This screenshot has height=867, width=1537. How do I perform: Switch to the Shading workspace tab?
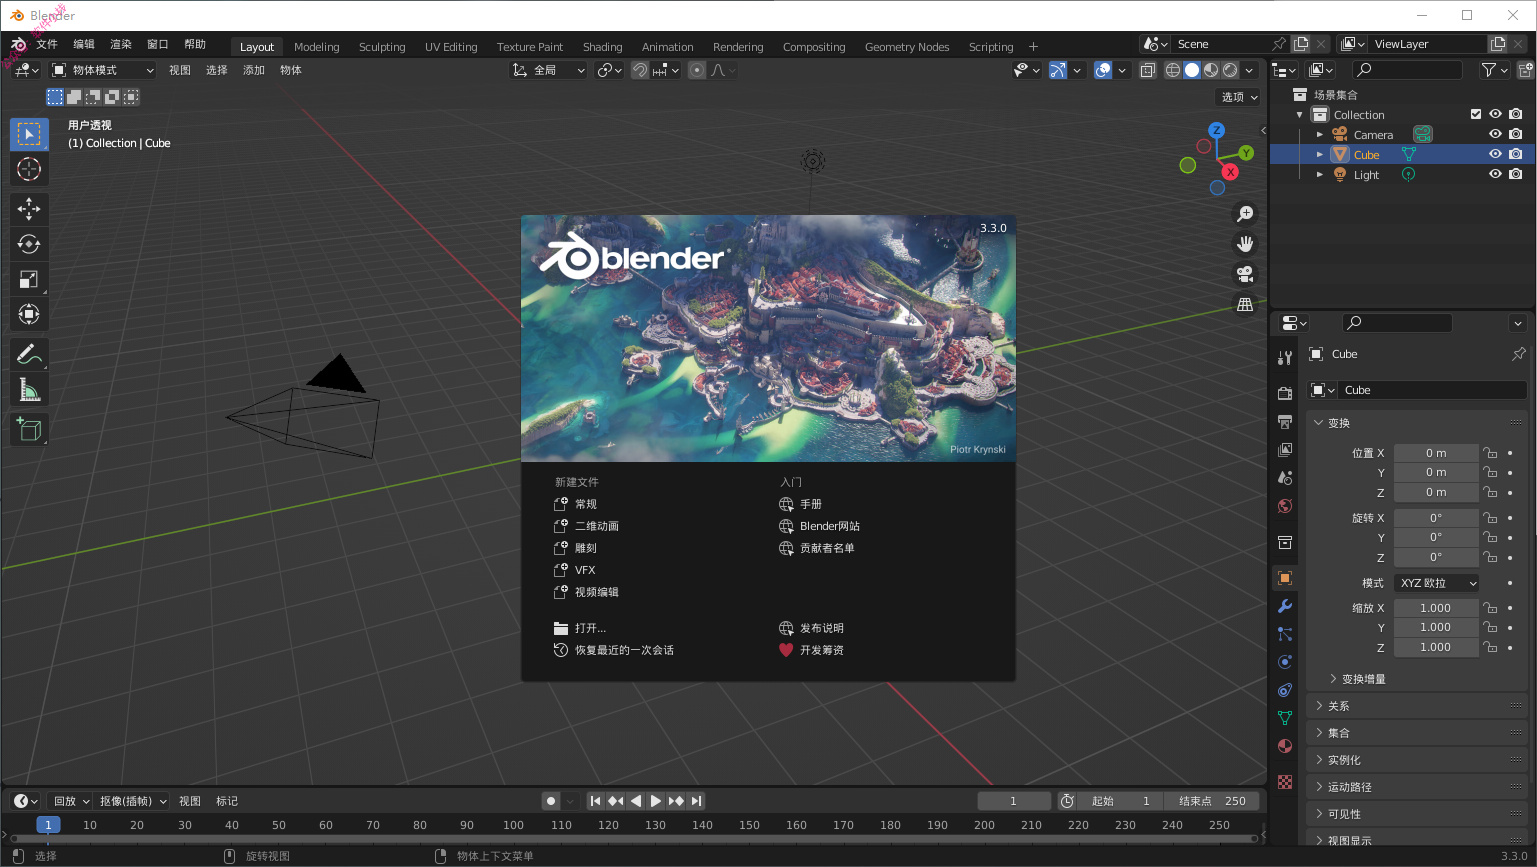coord(603,47)
